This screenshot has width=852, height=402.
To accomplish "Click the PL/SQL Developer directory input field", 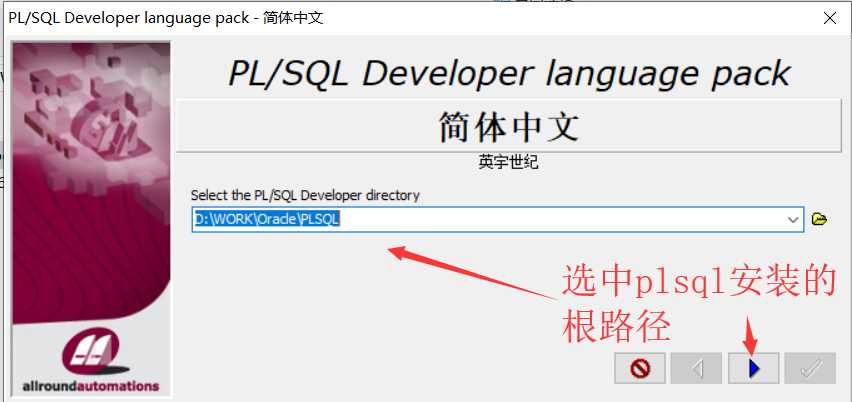I will 497,219.
